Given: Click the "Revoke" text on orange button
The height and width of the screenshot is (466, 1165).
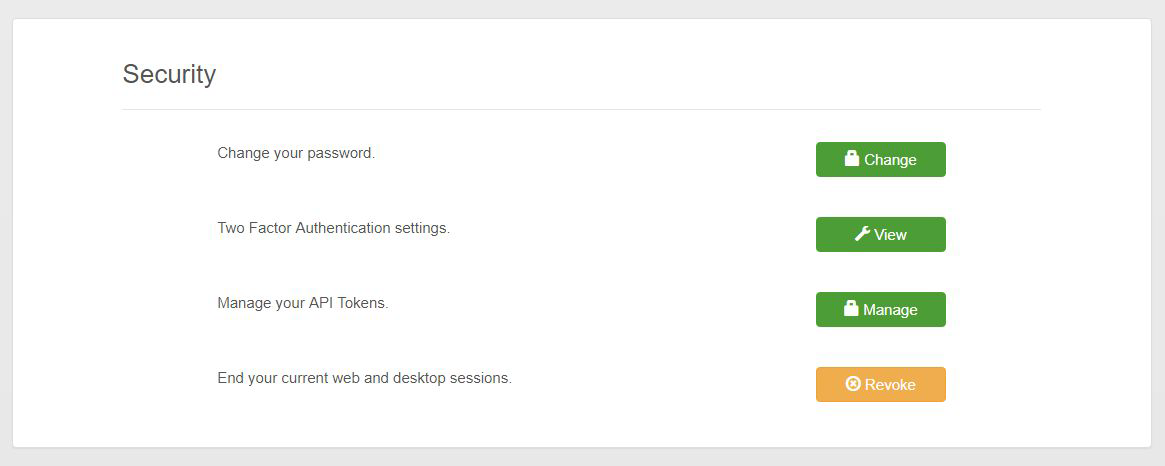Looking at the screenshot, I should point(890,385).
